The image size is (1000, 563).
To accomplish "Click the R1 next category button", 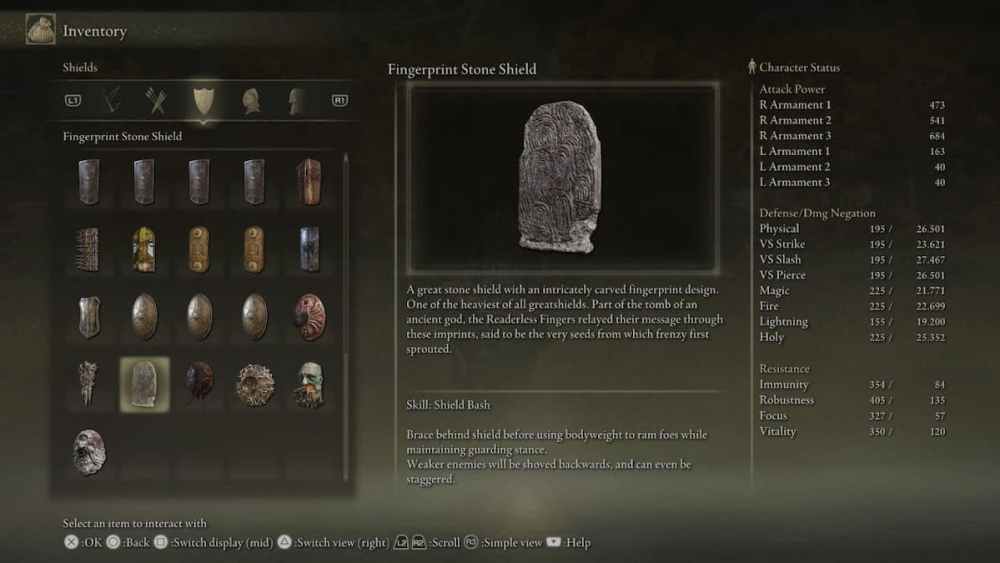I will (x=339, y=100).
